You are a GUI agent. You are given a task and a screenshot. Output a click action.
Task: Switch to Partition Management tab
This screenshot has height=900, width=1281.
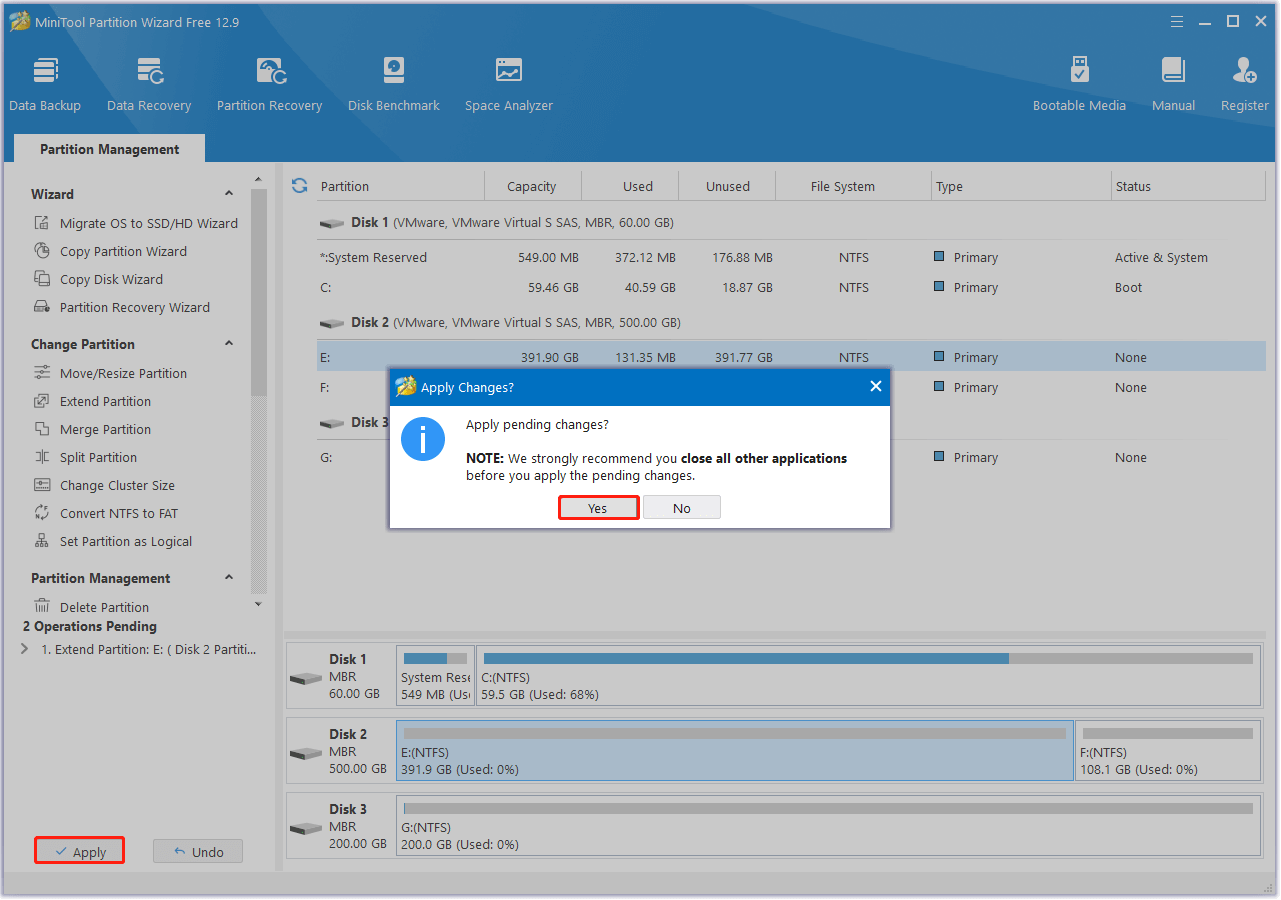point(110,149)
